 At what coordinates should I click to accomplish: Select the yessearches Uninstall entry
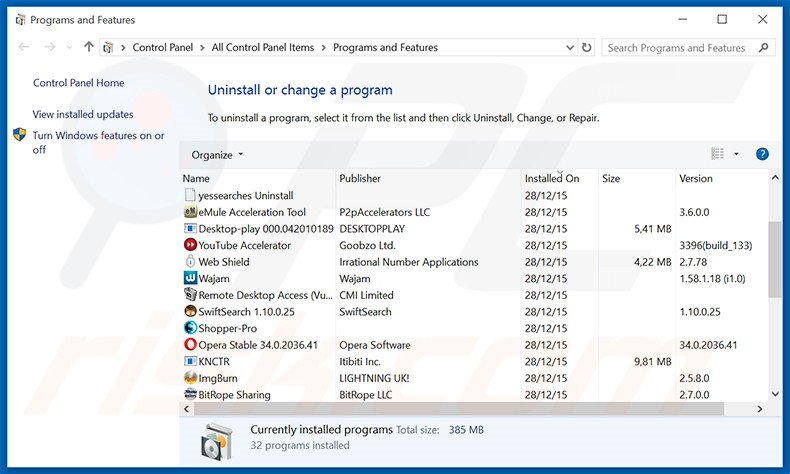[246, 195]
